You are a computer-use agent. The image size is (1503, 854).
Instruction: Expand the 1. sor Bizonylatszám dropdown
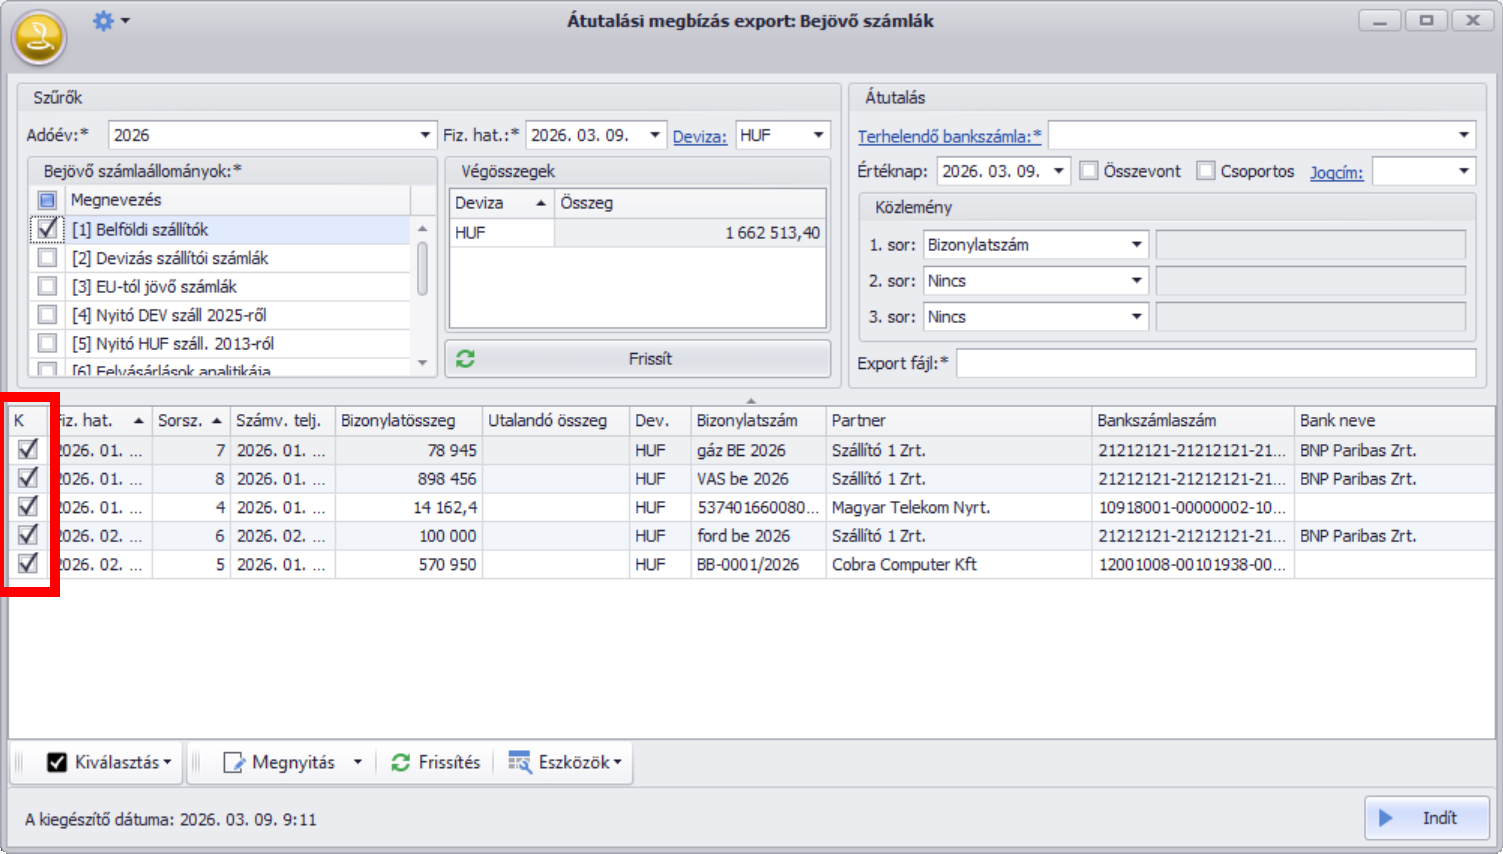(1136, 245)
